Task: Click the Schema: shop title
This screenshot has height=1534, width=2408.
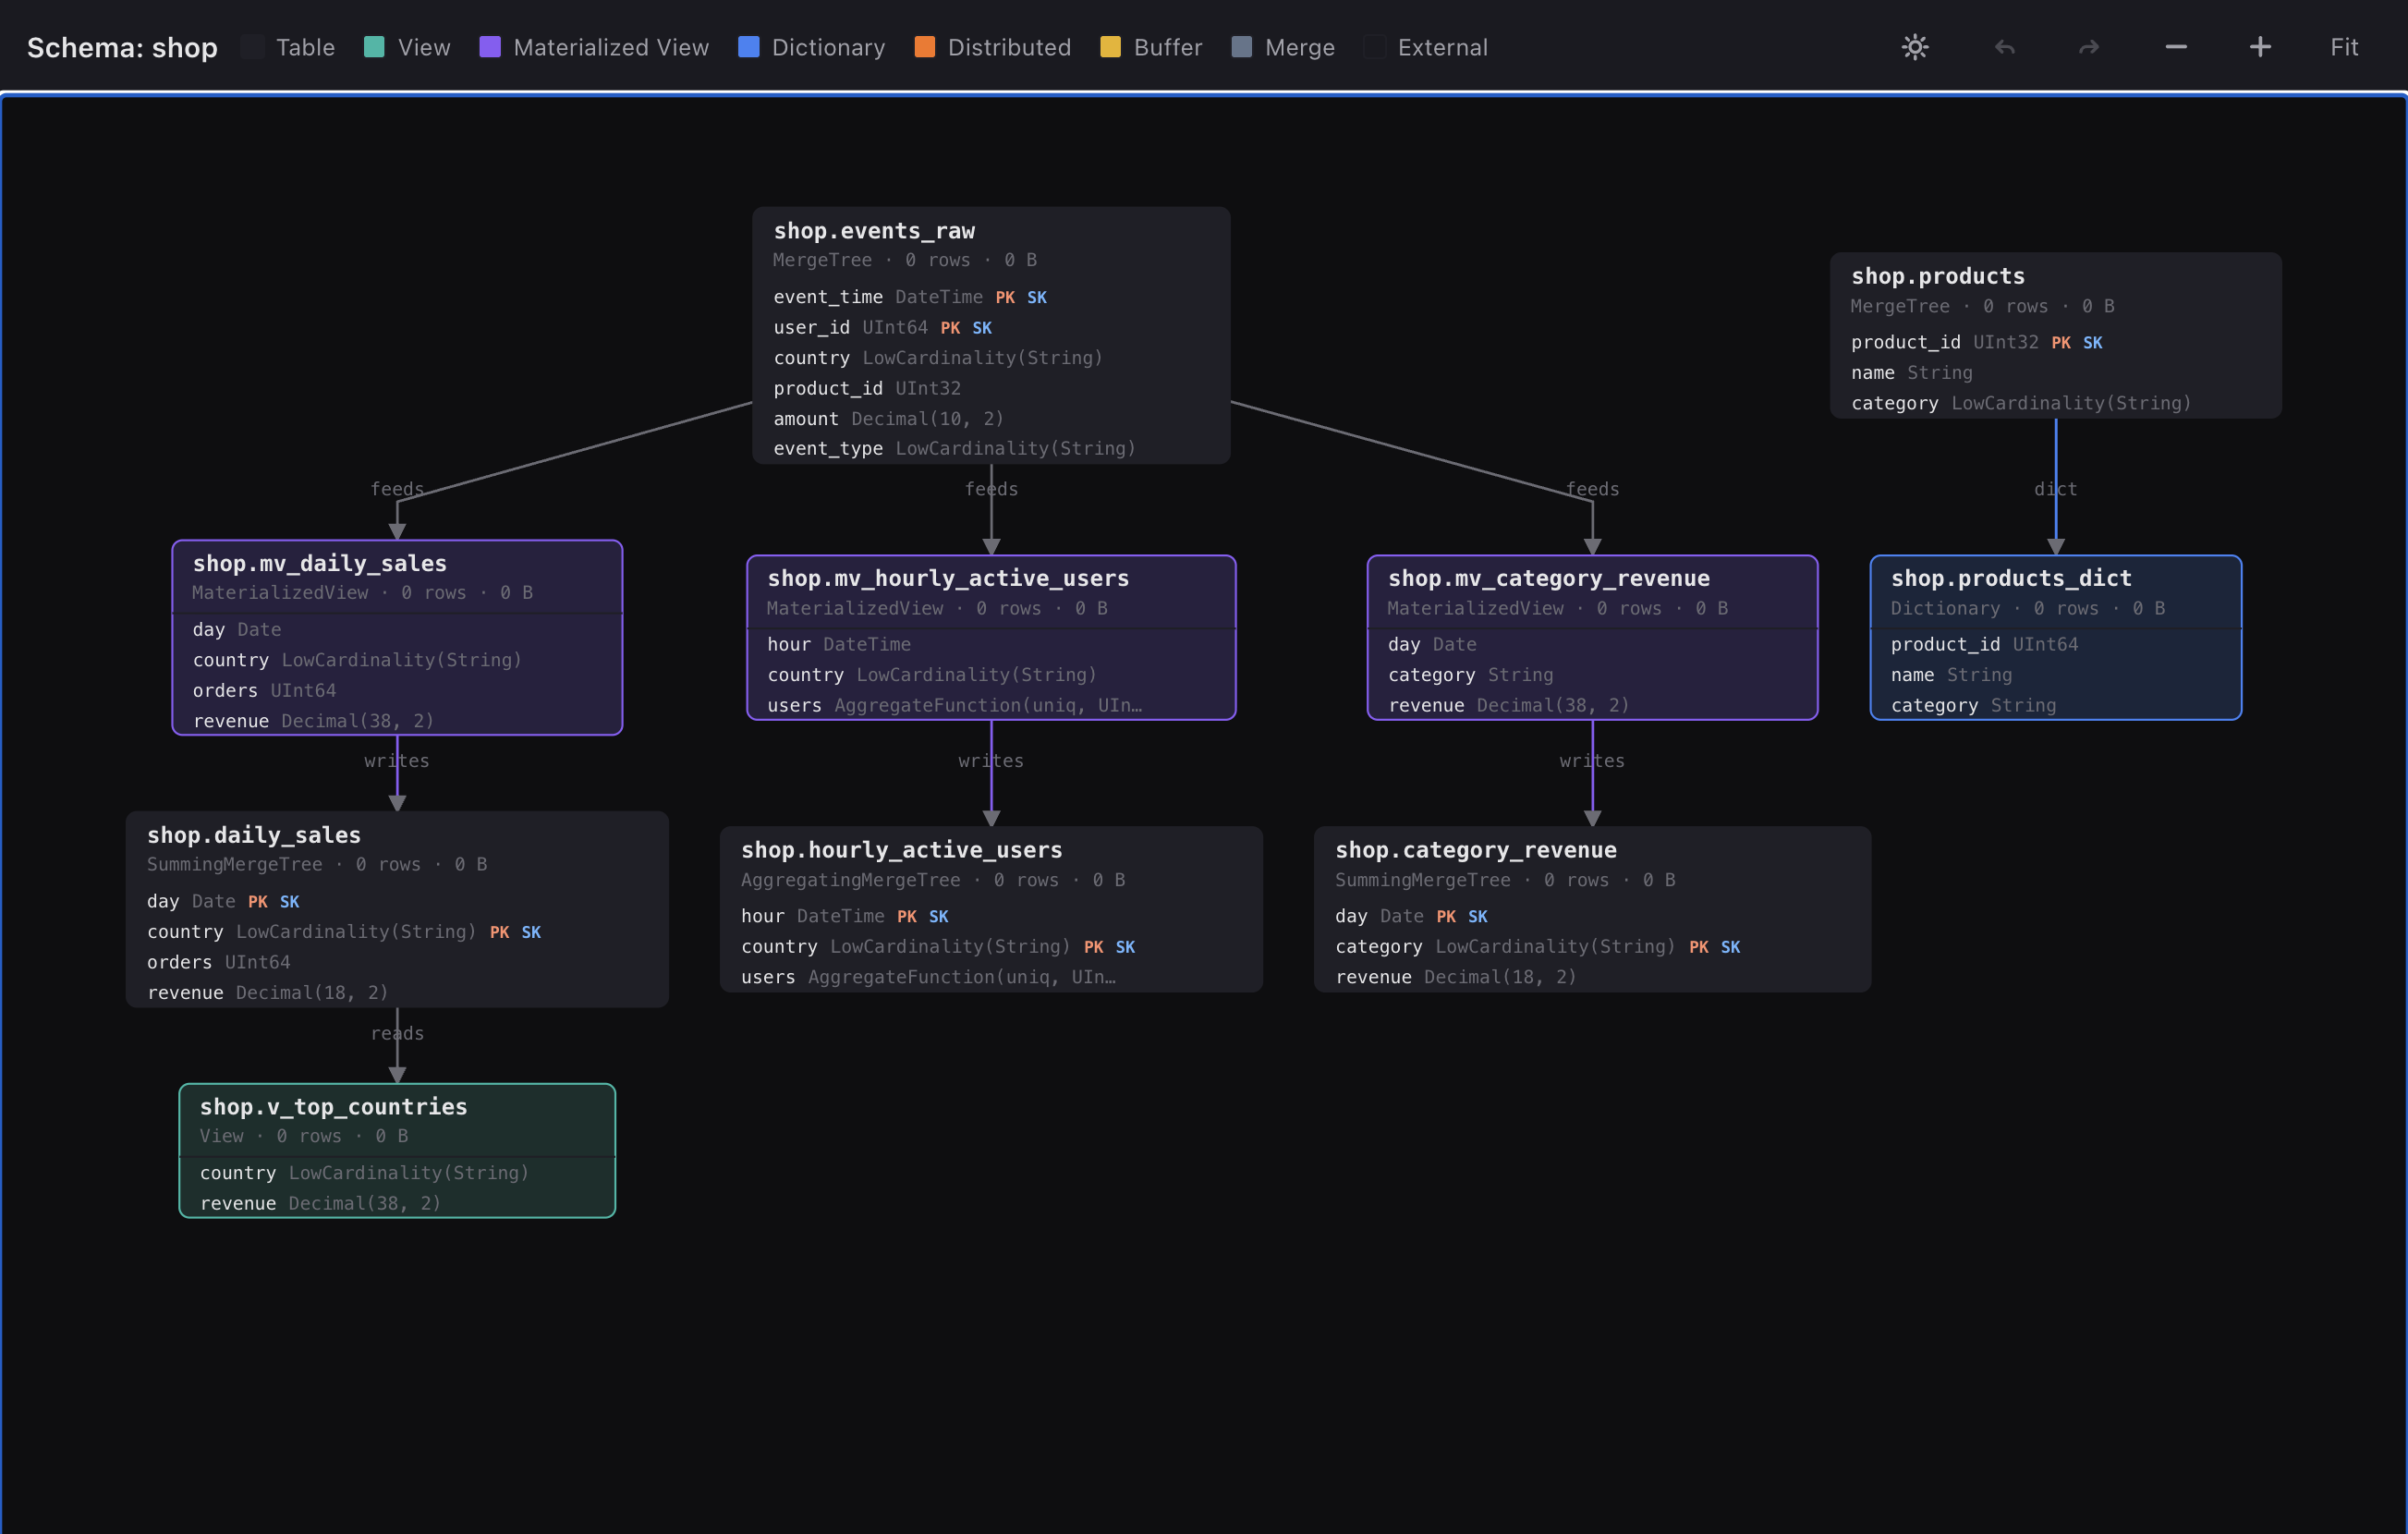Action: pos(122,47)
